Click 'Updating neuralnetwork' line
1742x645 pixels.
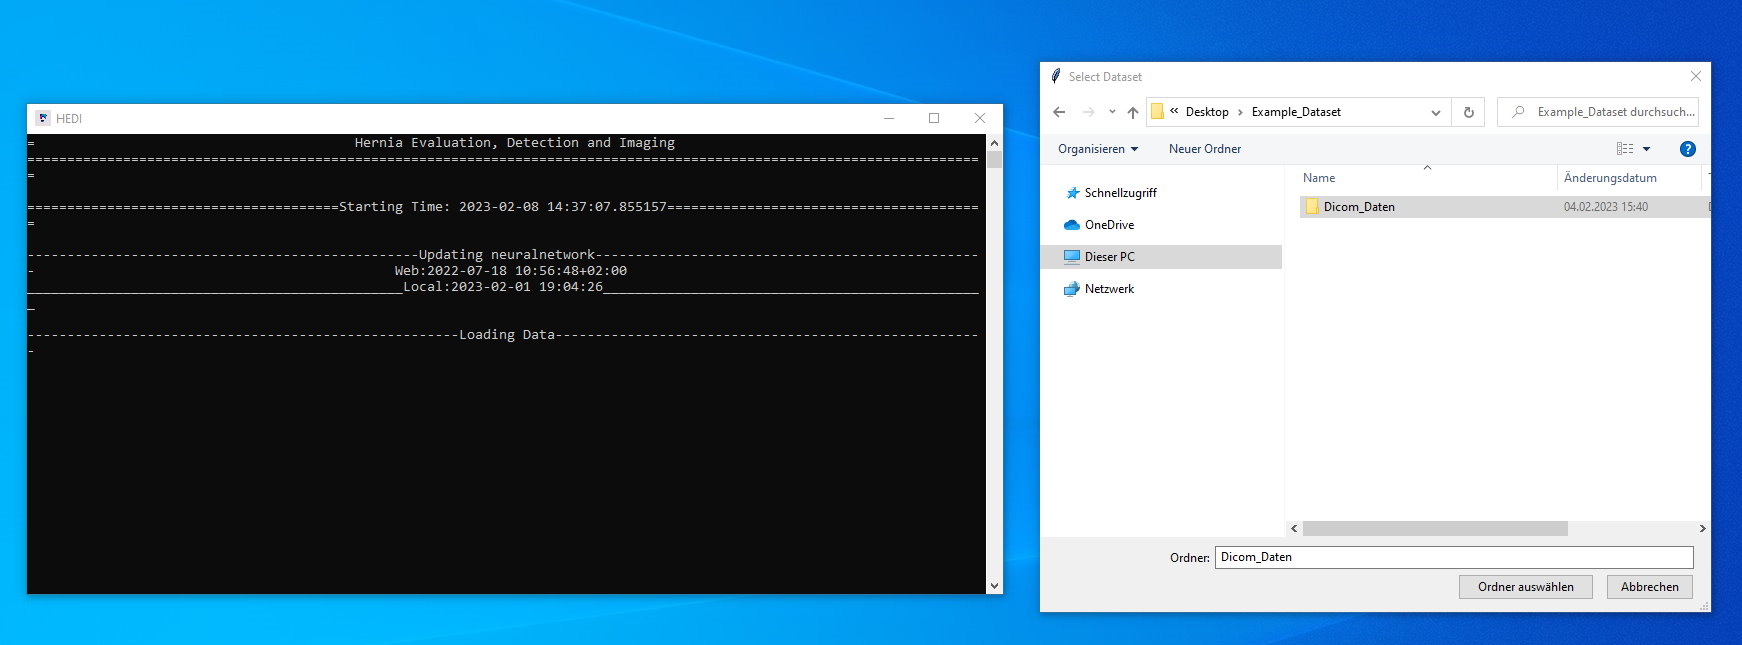coord(503,255)
